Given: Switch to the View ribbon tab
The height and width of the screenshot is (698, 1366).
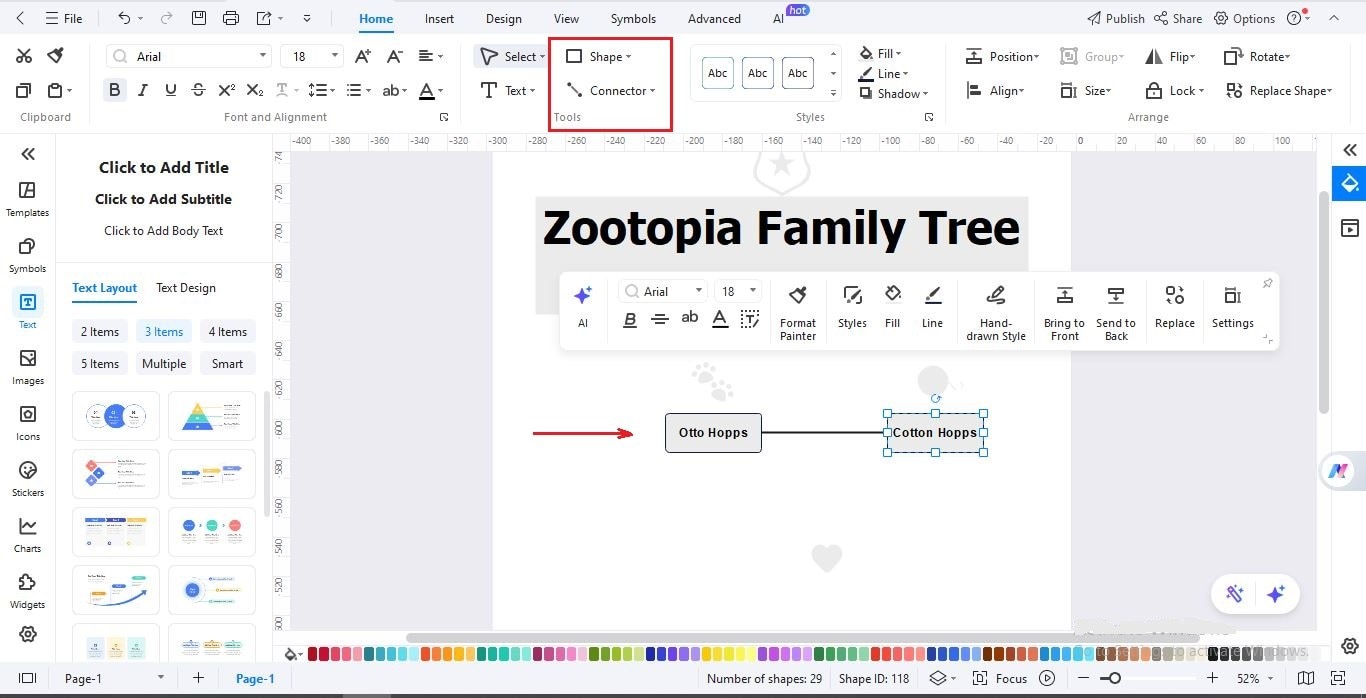Looking at the screenshot, I should [x=566, y=18].
